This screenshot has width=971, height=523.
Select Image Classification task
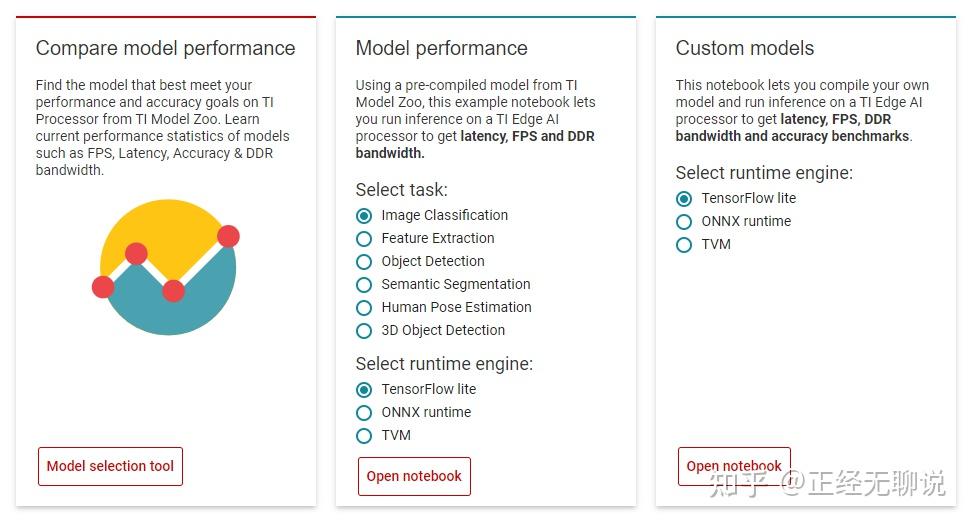[364, 216]
